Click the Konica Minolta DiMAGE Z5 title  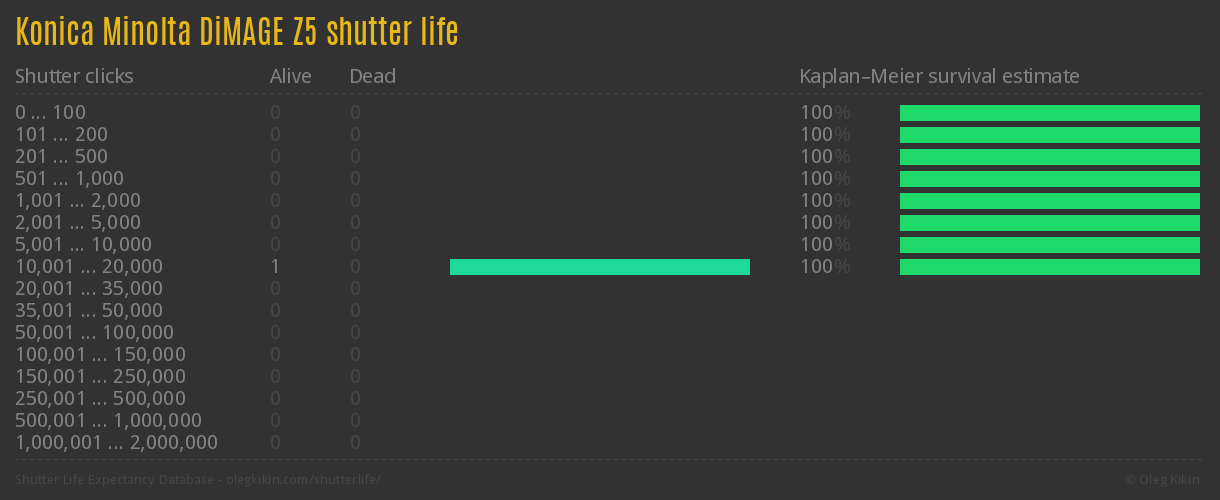tap(237, 33)
